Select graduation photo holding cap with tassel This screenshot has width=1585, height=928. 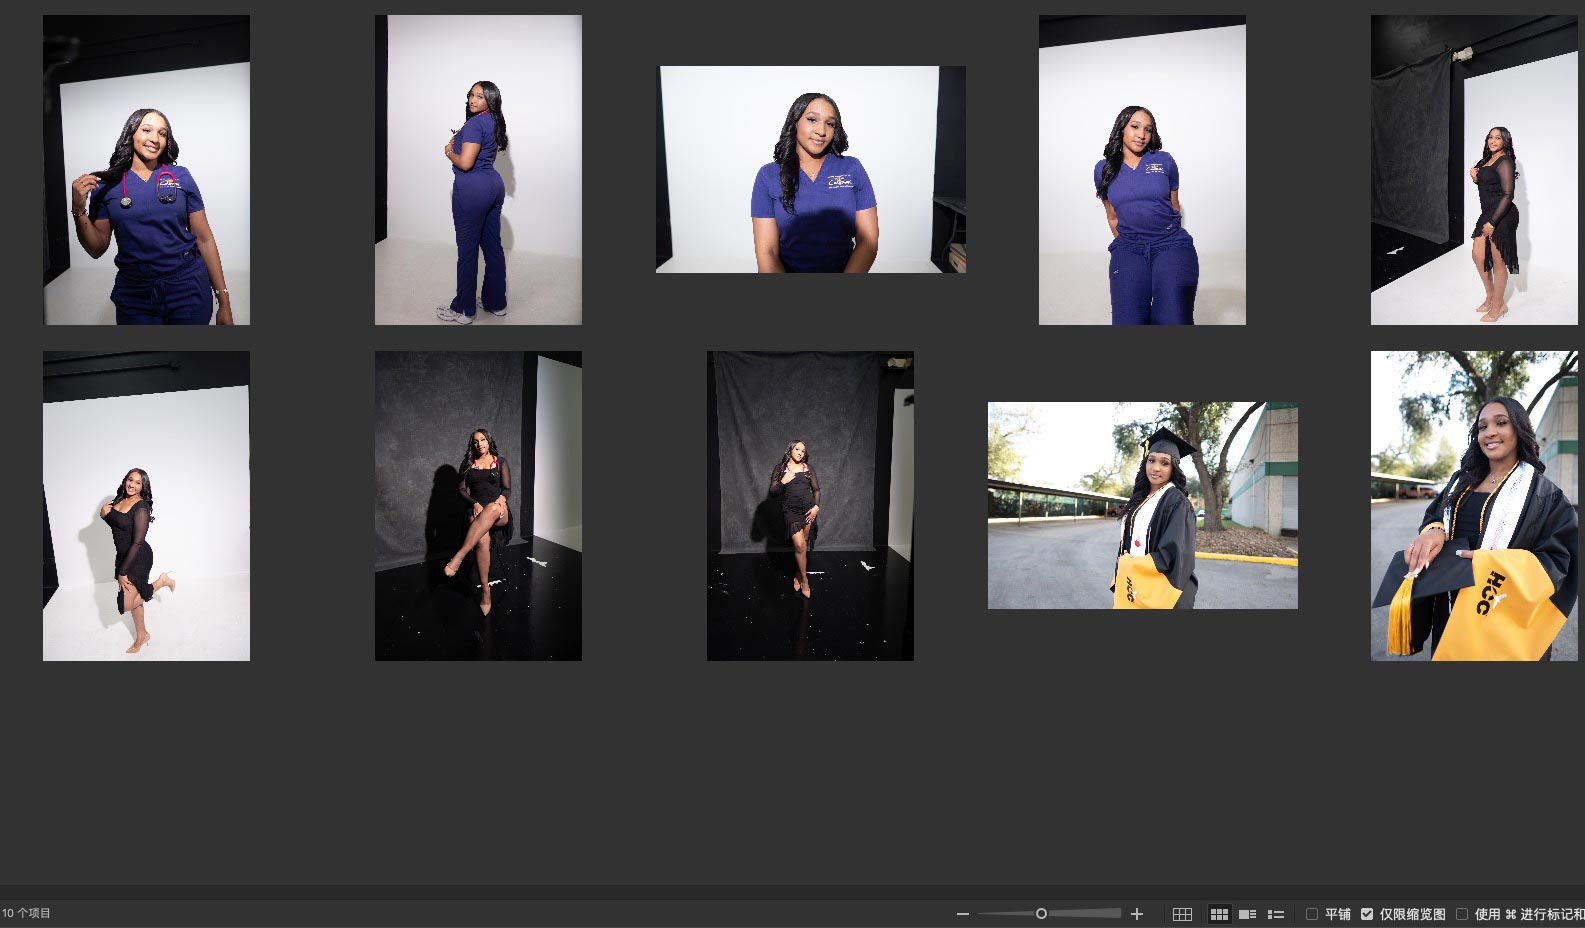click(x=1474, y=506)
